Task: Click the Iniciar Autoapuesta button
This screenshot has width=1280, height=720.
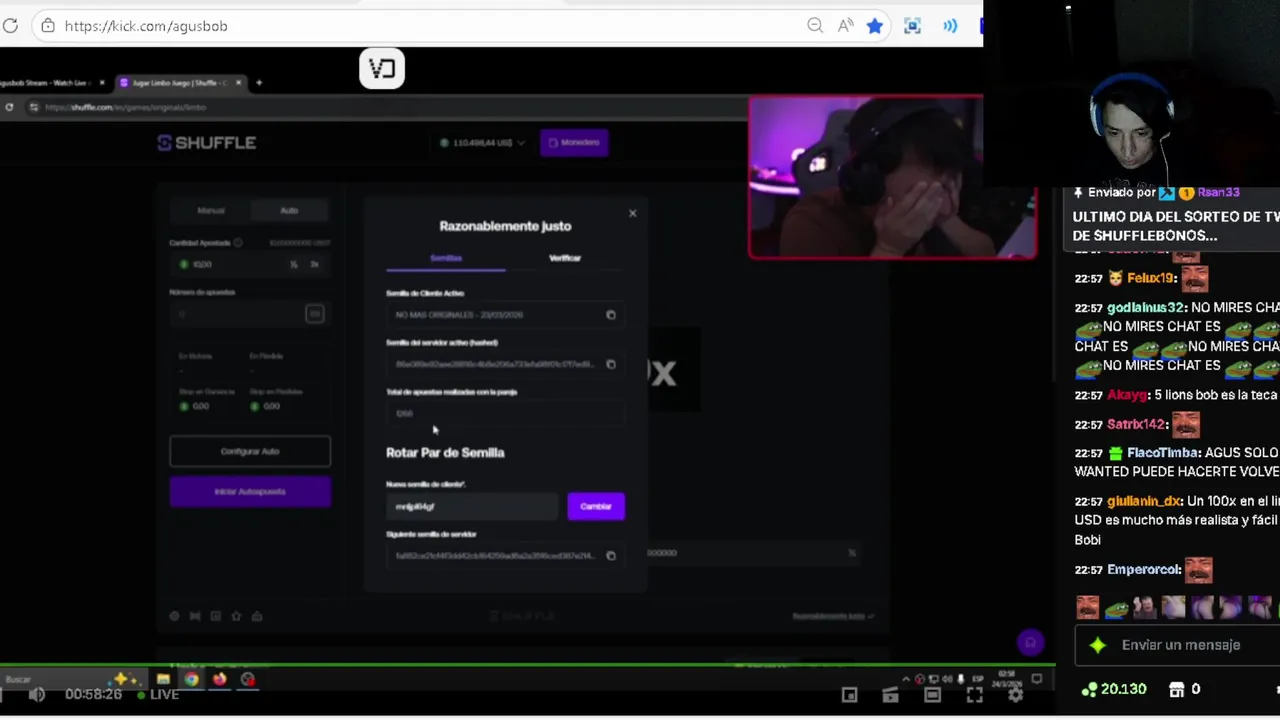Action: 250,491
